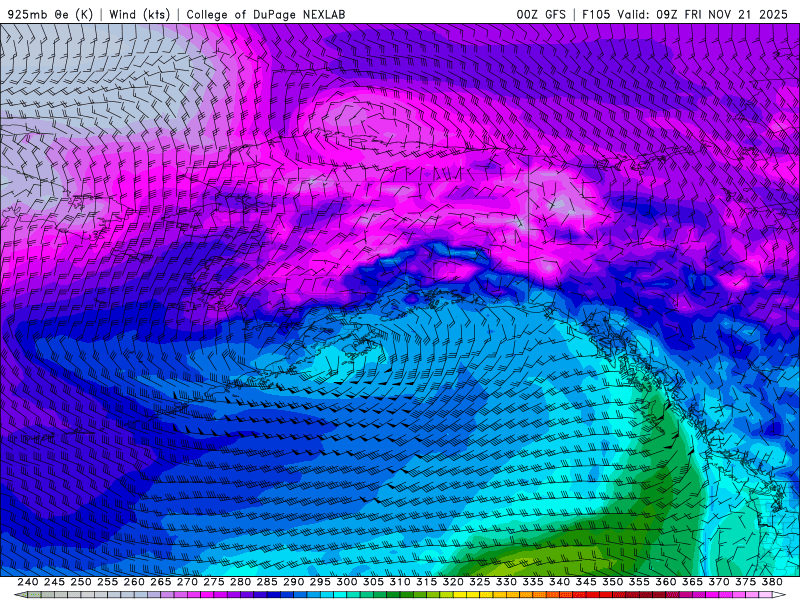
Task: Click the 365 color scale label
Action: click(692, 582)
